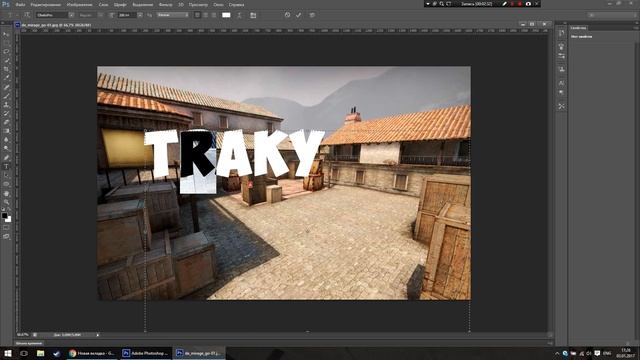The height and width of the screenshot is (360, 640).
Task: Open the Шкала времени timeline panel
Action: click(x=29, y=343)
